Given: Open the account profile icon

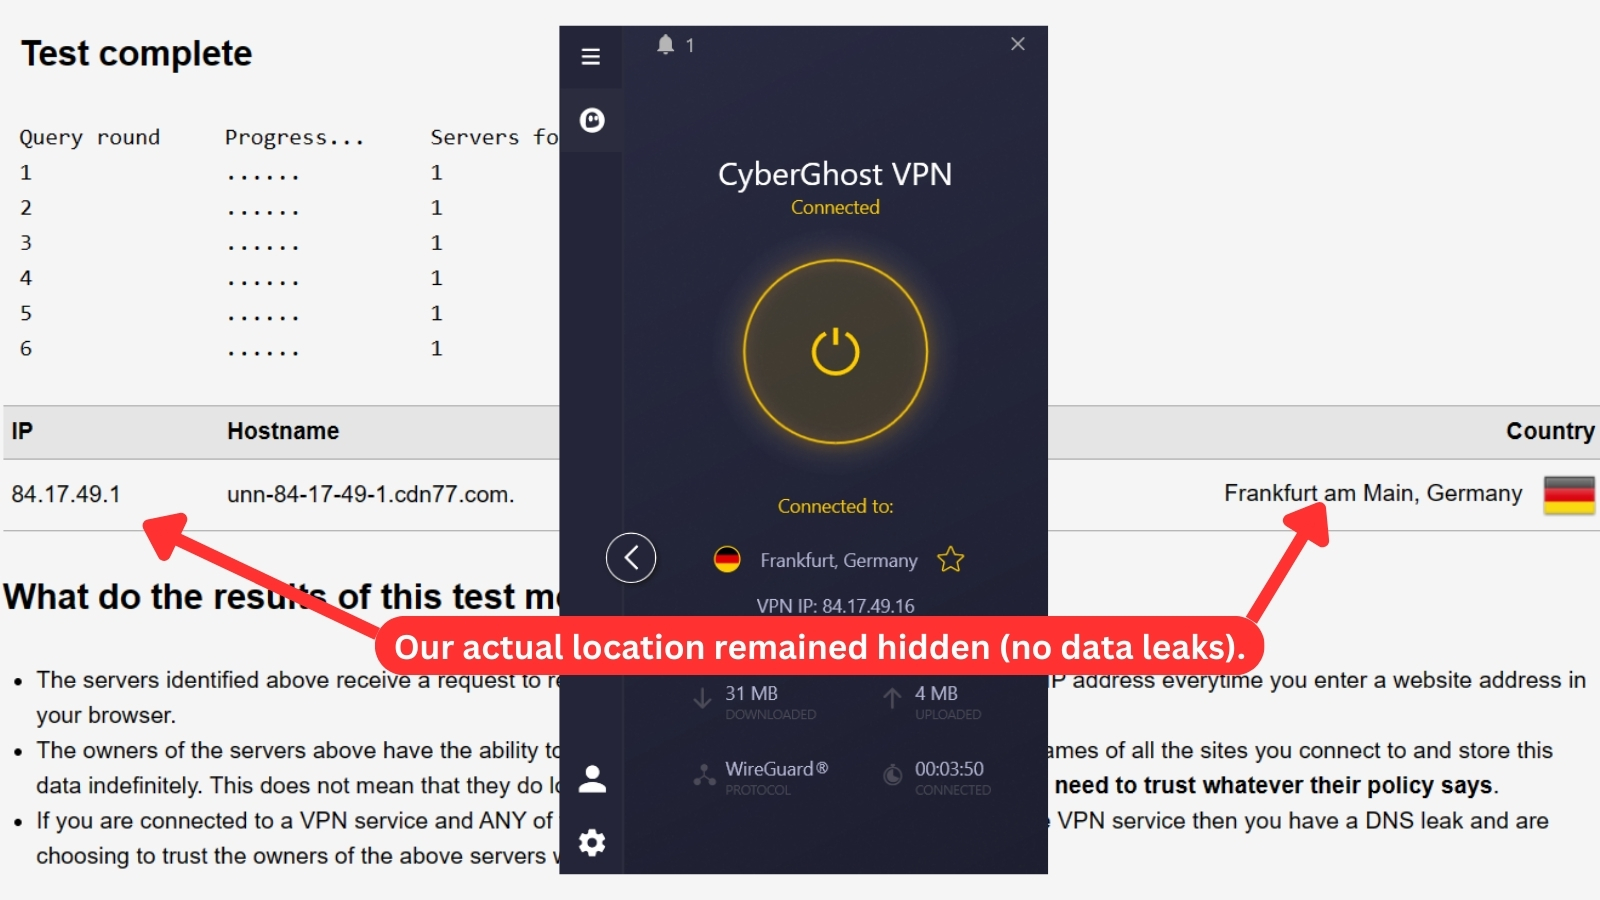Looking at the screenshot, I should 592,778.
